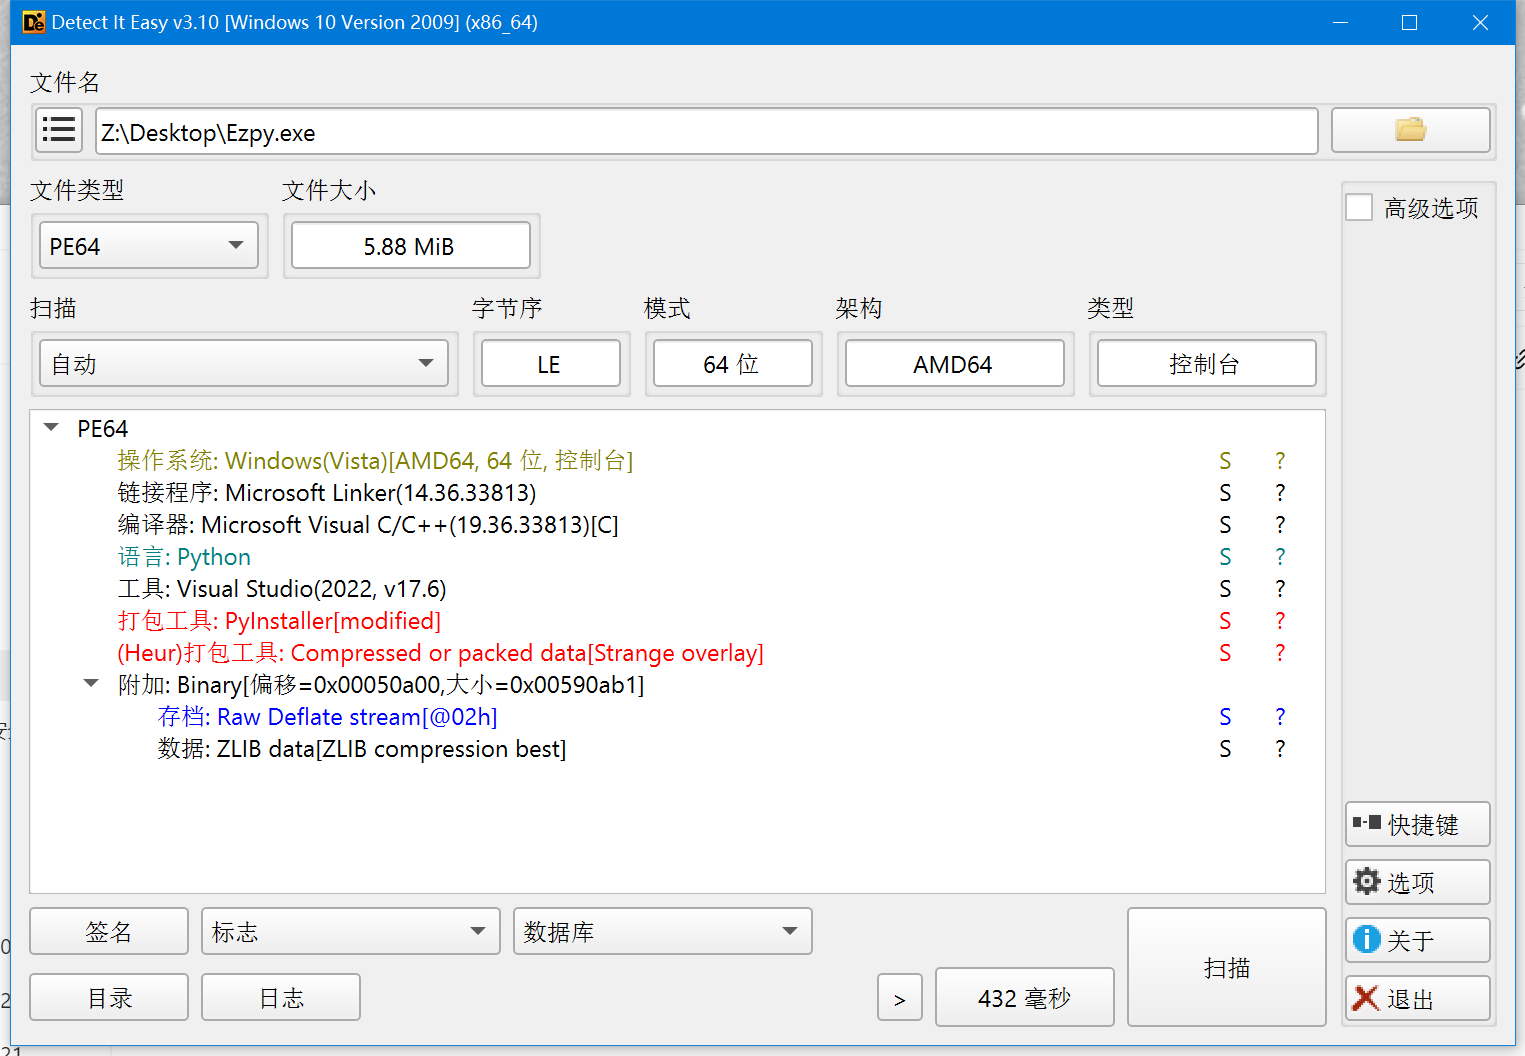Click the 退出 exit button
The width and height of the screenshot is (1525, 1056).
coord(1418,998)
